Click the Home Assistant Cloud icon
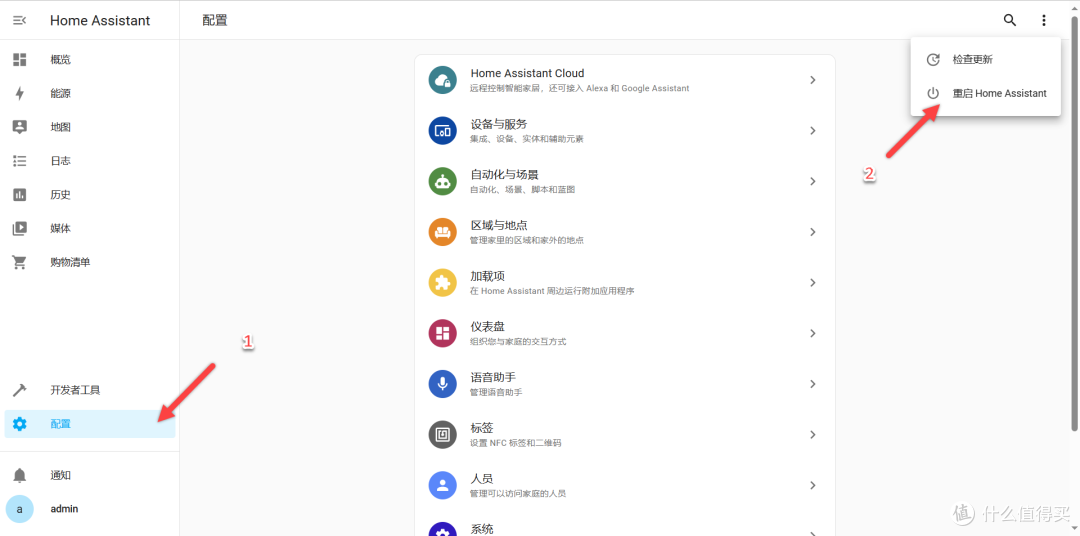Viewport: 1080px width, 536px height. coord(443,80)
